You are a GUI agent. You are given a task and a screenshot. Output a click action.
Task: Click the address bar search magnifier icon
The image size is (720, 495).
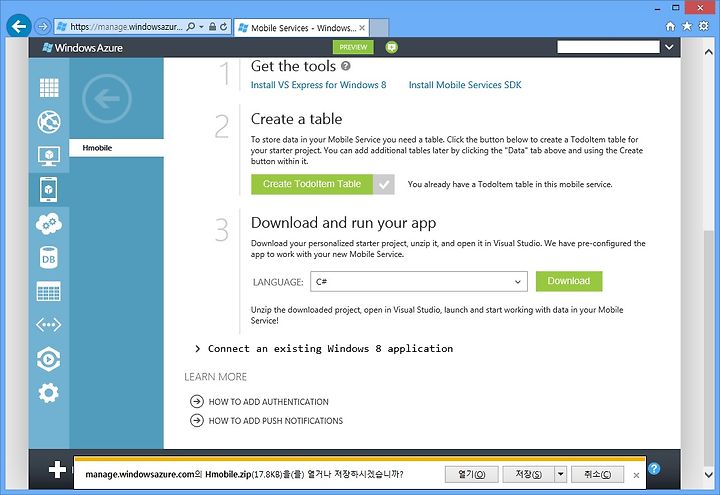tap(191, 27)
